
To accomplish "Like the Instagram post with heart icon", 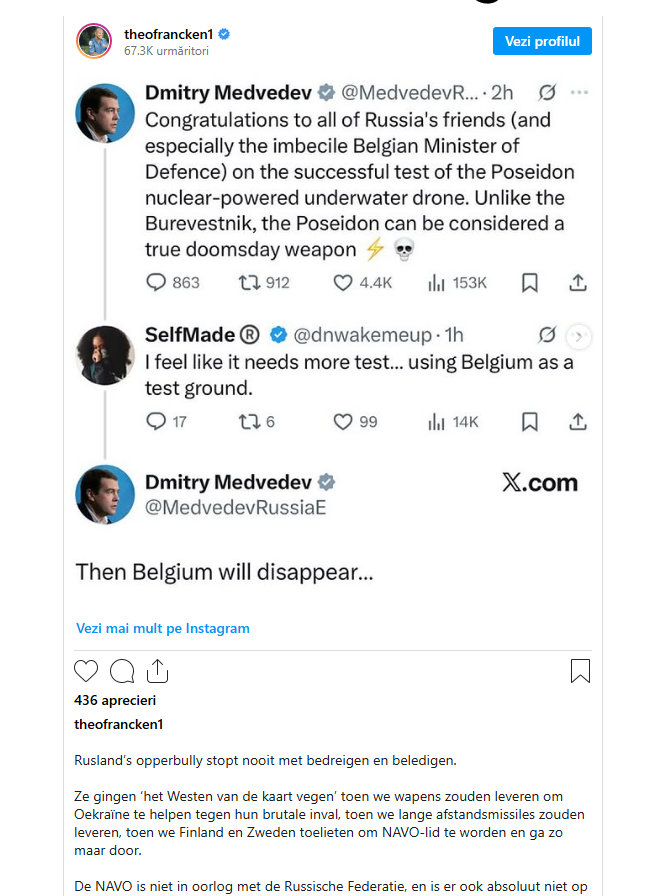I will pyautogui.click(x=87, y=670).
